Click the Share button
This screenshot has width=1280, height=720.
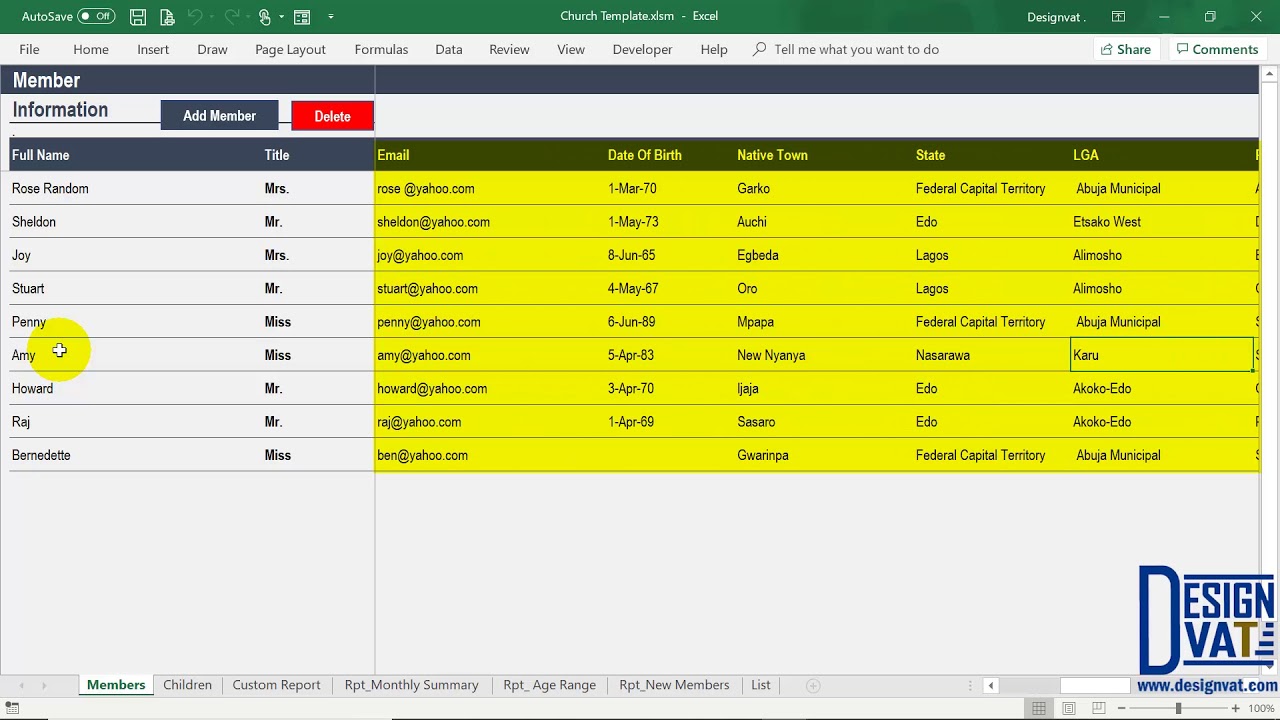1125,49
